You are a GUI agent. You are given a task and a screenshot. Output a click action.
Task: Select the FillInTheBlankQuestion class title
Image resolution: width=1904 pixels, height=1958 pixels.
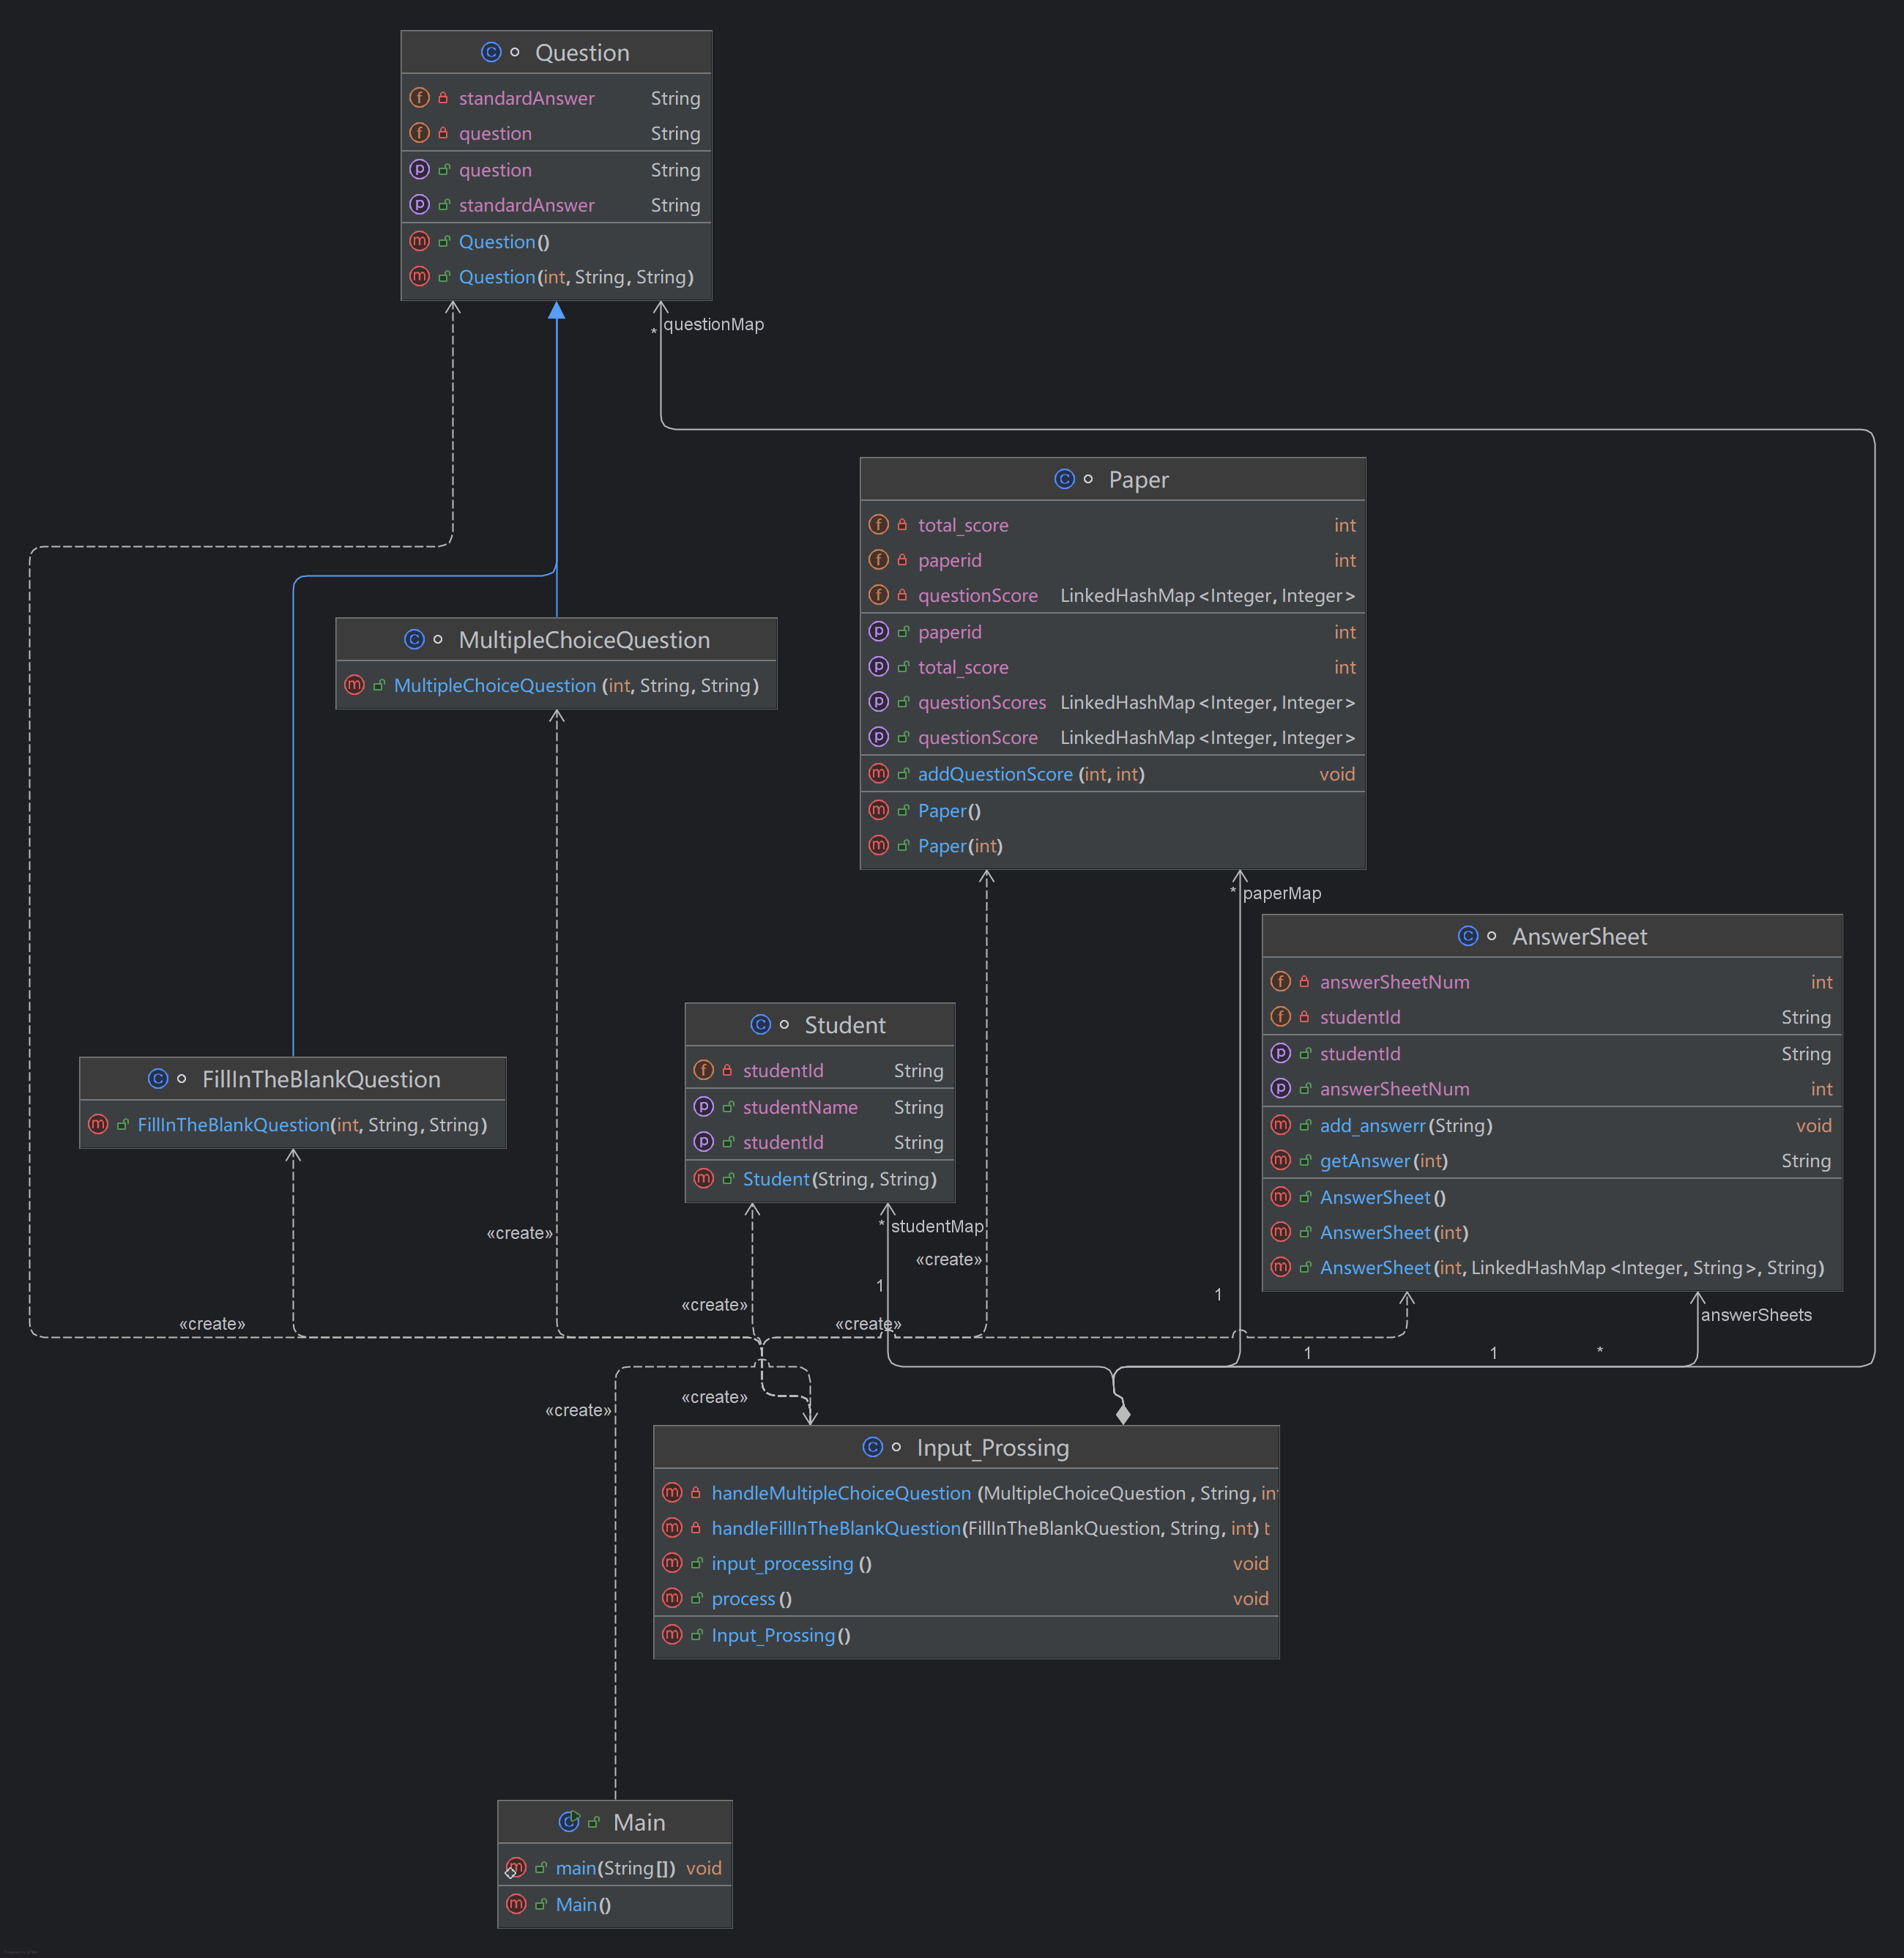(320, 1079)
